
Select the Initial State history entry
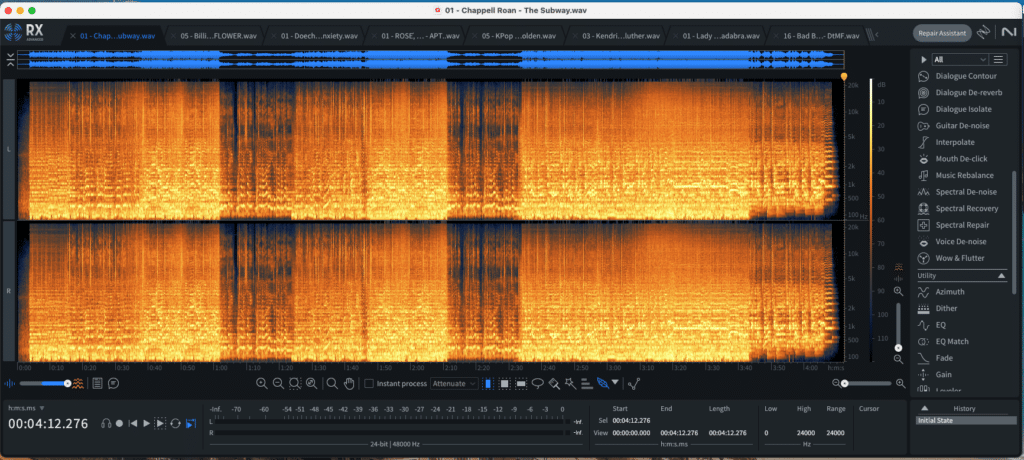(966, 421)
